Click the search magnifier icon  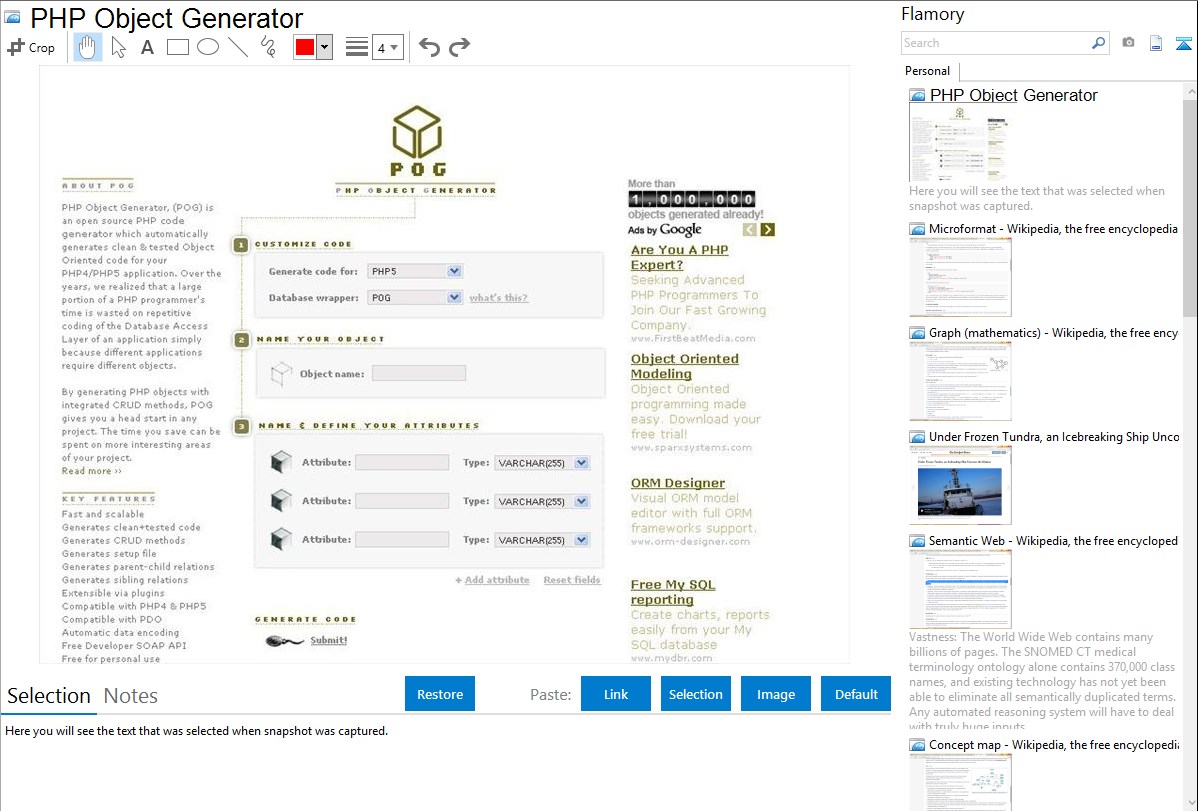1098,43
